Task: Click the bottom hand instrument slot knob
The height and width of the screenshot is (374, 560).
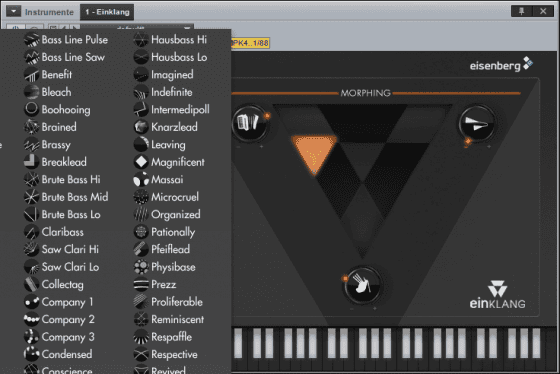Action: (362, 285)
